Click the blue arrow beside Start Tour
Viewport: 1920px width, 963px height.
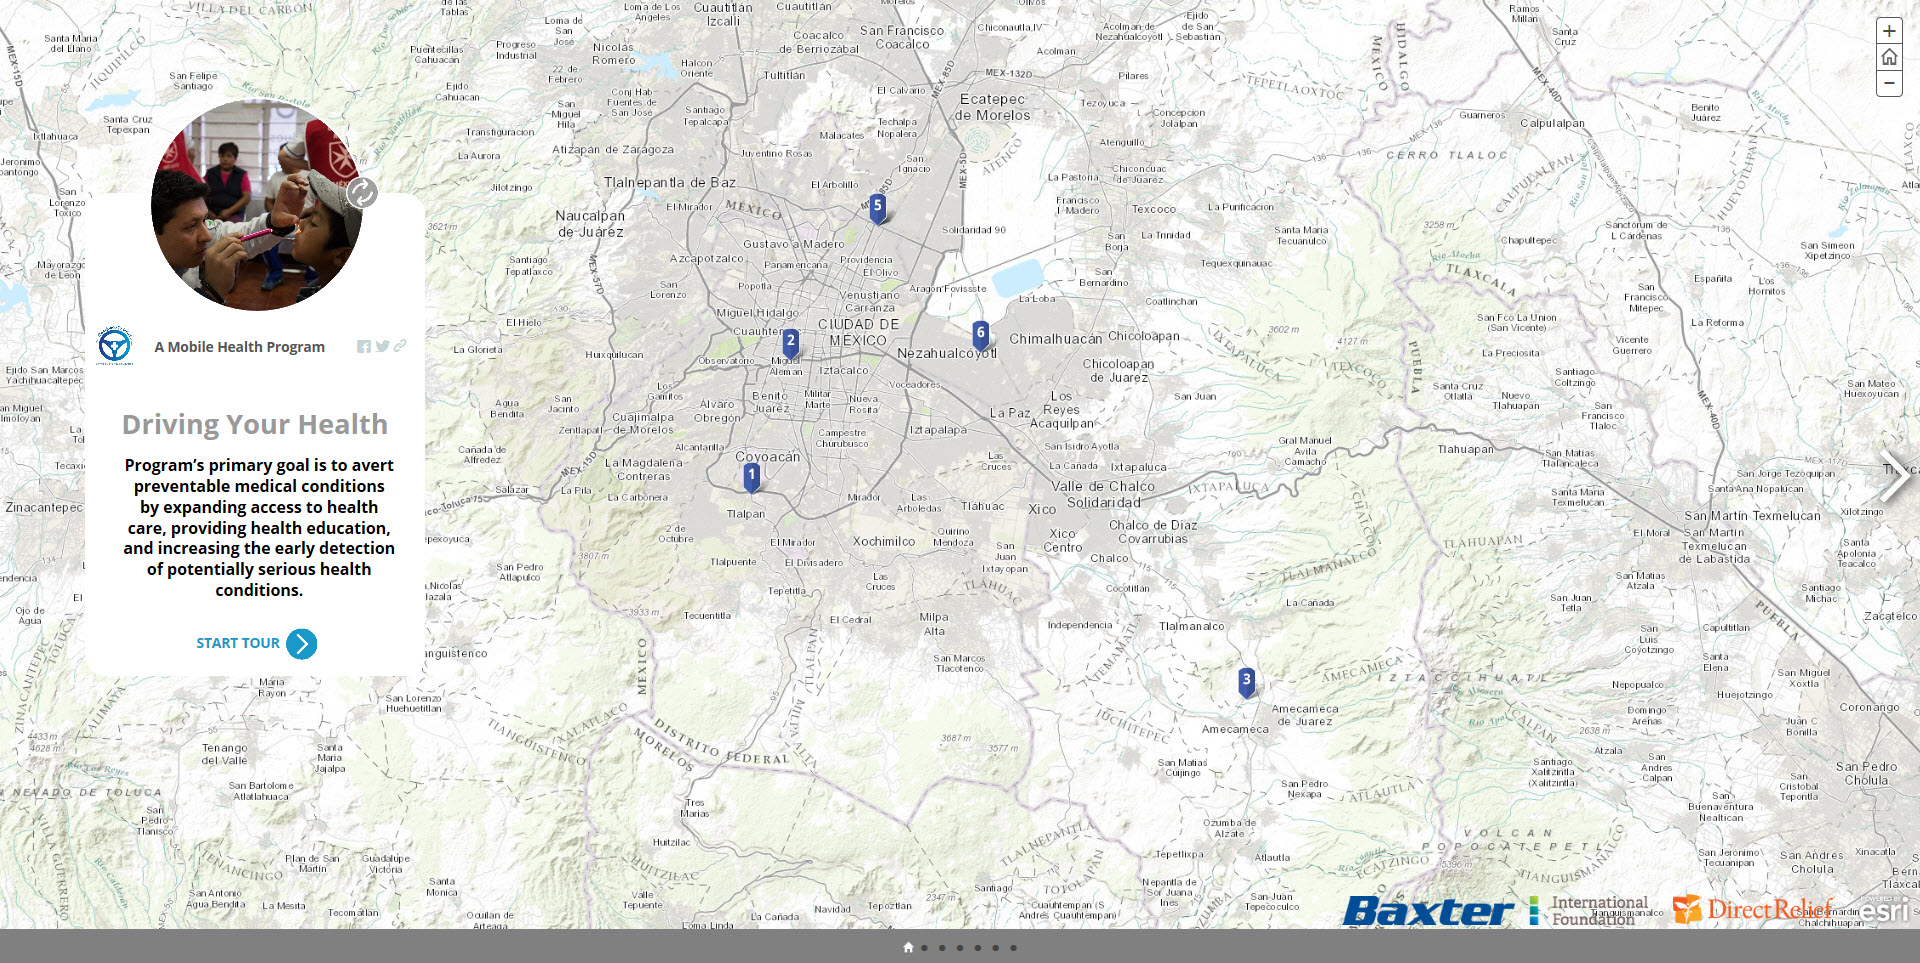coord(301,644)
